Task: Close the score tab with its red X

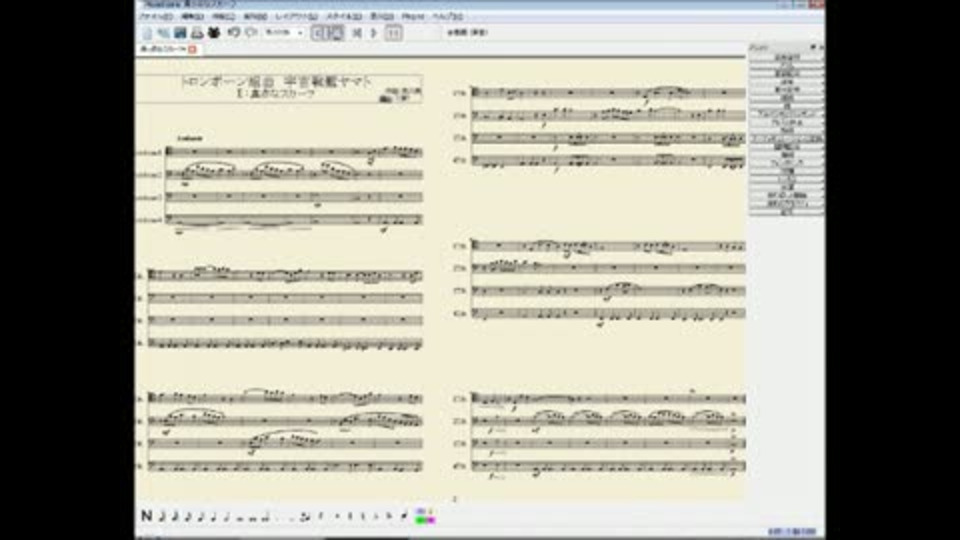Action: pyautogui.click(x=192, y=49)
